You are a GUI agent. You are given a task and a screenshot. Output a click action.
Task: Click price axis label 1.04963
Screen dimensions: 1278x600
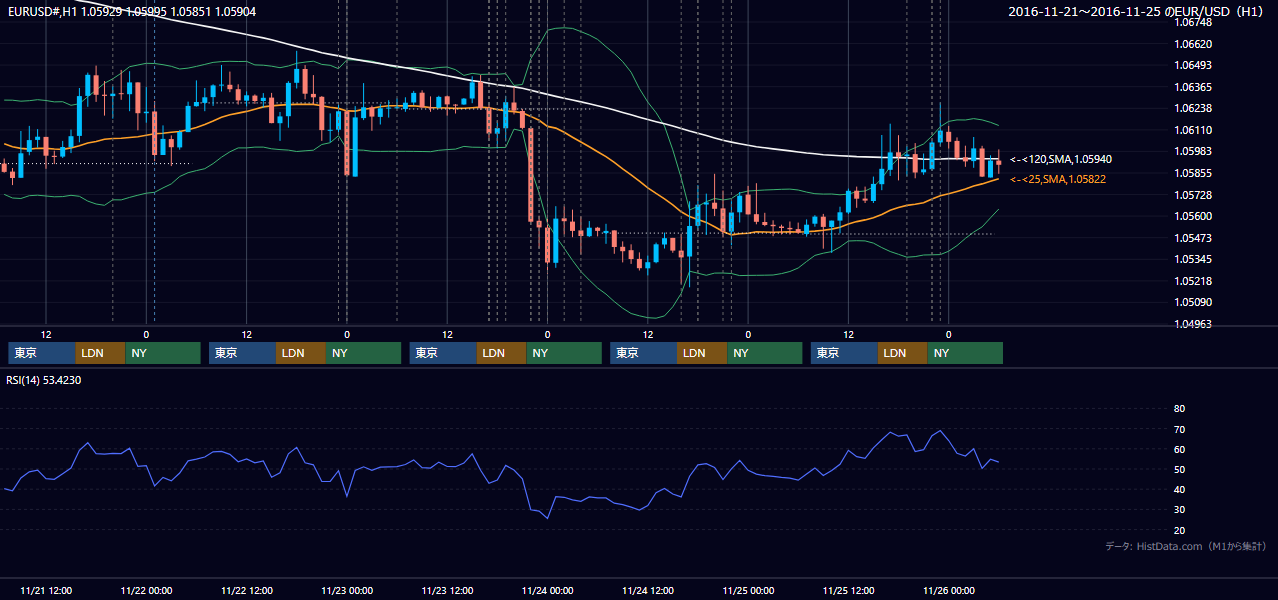coord(1191,324)
